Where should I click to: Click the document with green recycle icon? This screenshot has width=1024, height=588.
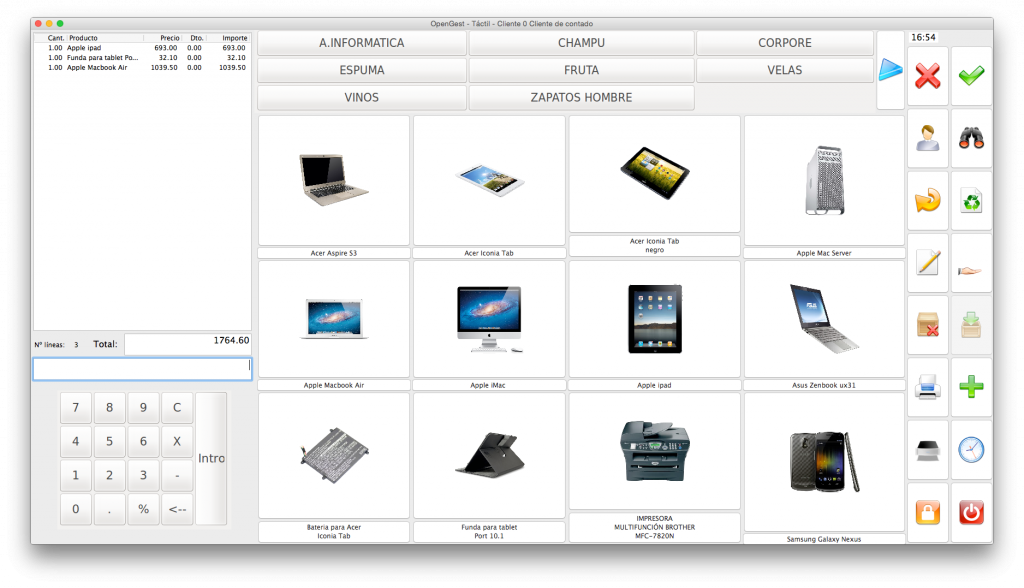972,201
